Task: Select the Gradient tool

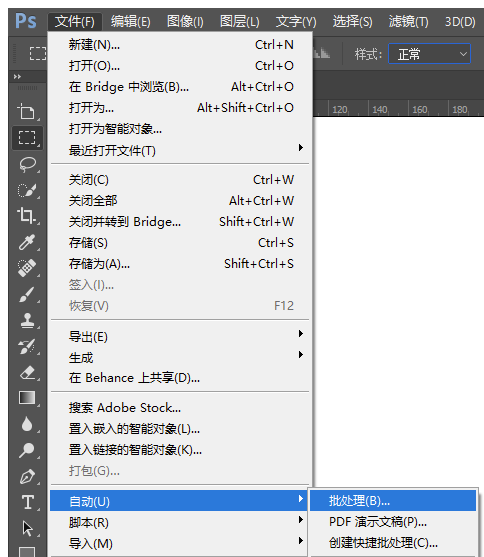Action: pyautogui.click(x=27, y=398)
